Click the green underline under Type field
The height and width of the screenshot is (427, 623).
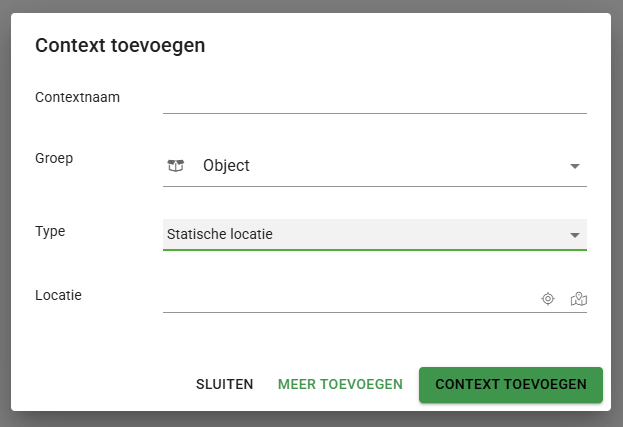coord(374,249)
